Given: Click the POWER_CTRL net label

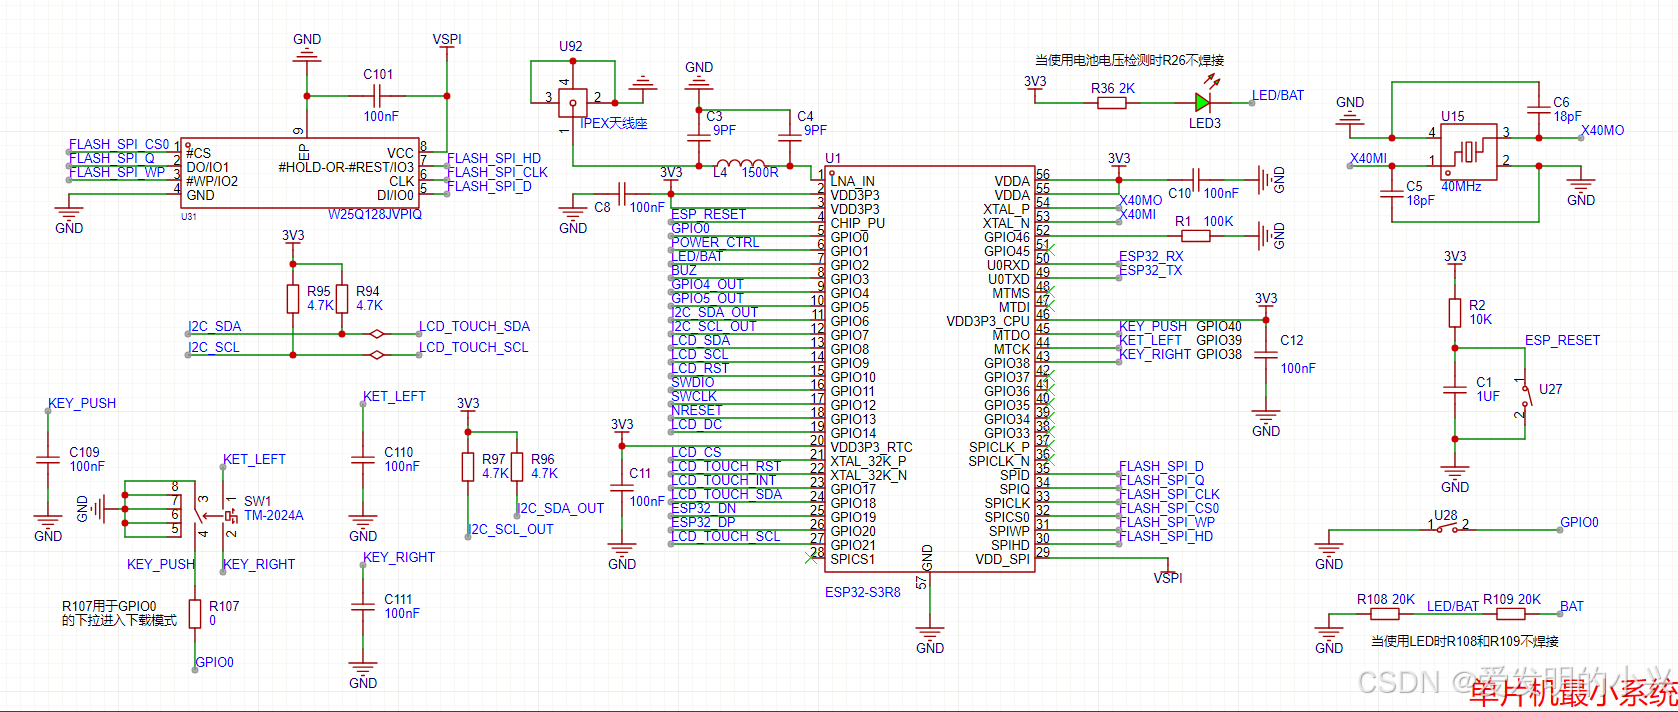Looking at the screenshot, I should click(715, 242).
